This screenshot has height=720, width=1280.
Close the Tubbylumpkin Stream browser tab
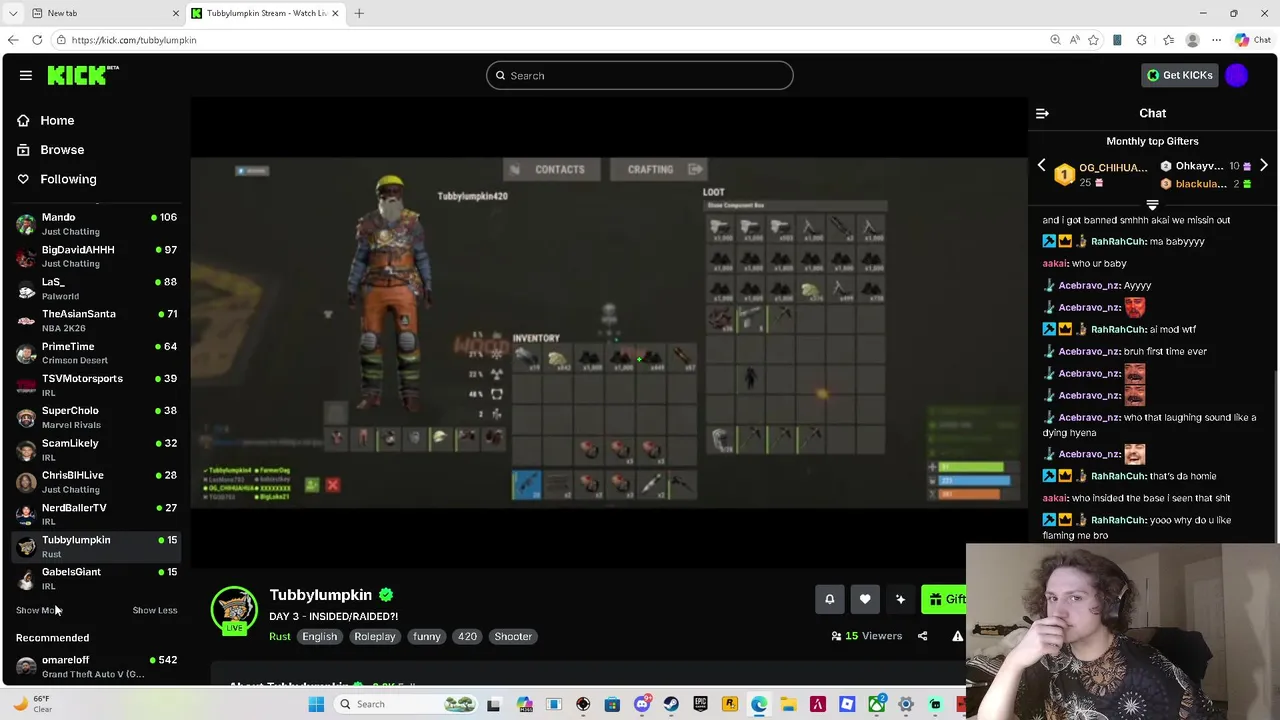[x=335, y=13]
